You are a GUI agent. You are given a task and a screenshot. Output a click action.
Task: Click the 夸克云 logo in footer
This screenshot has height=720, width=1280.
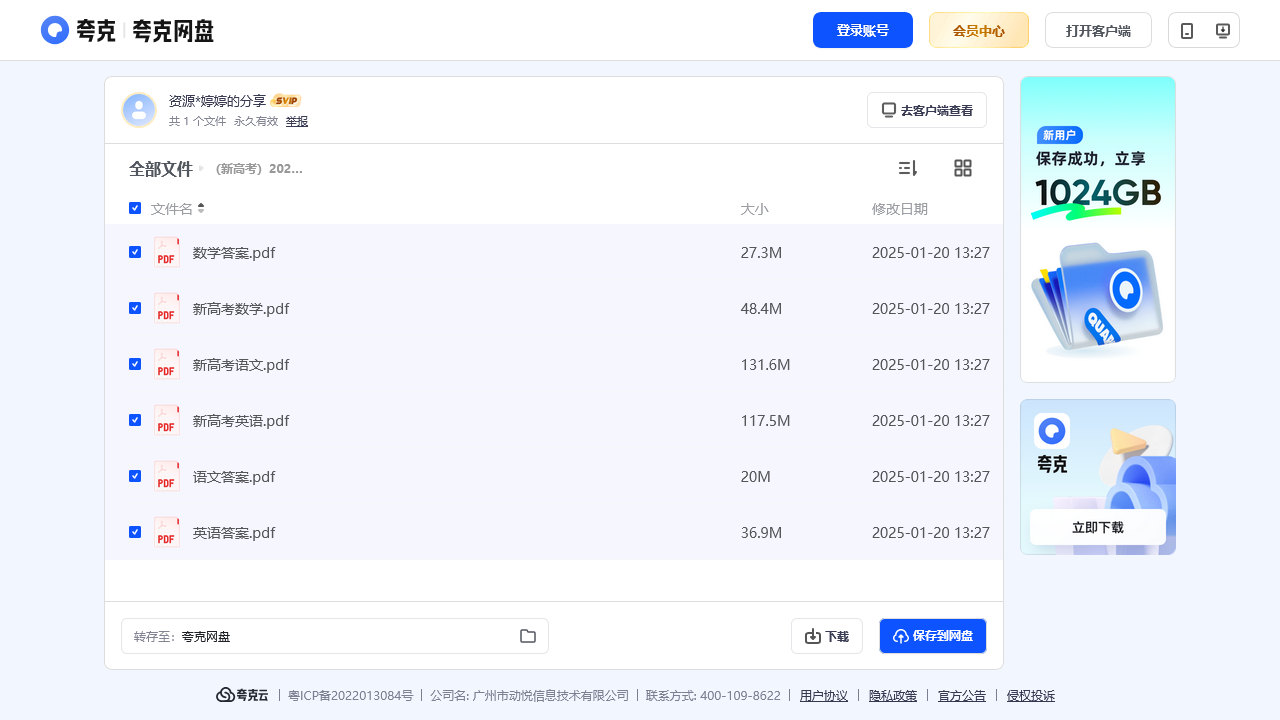[242, 695]
